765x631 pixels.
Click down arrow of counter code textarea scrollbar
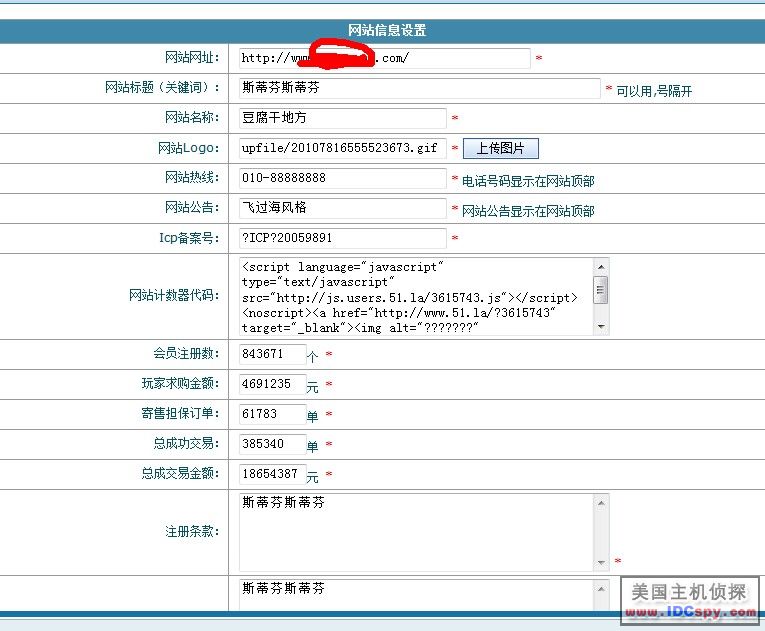pos(601,326)
